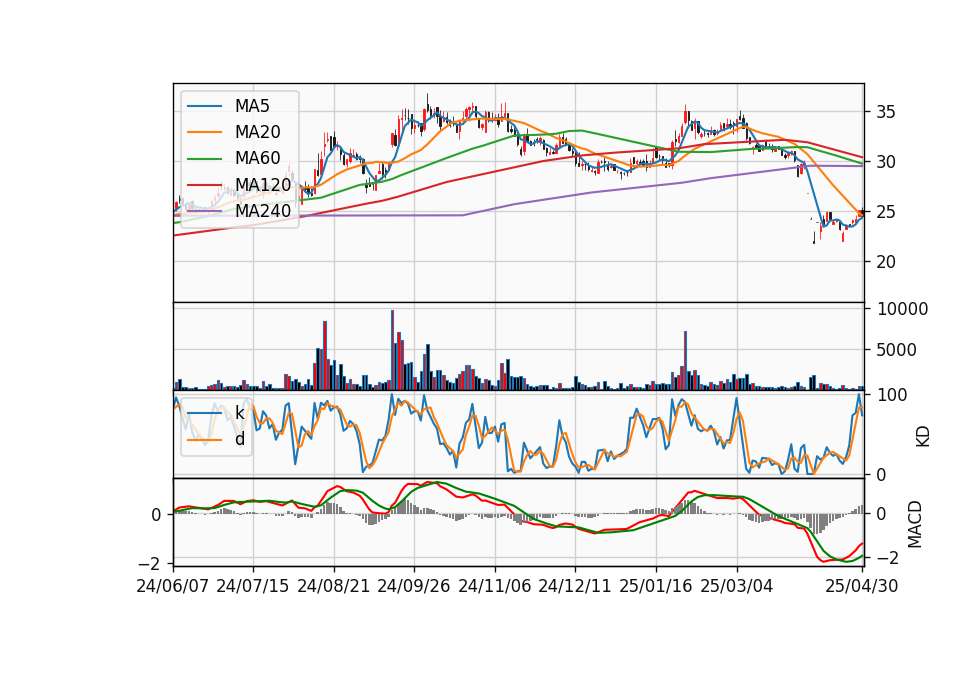Screen dimensions: 960x690
Task: Click the volume axis value 5000
Action: tap(897, 350)
